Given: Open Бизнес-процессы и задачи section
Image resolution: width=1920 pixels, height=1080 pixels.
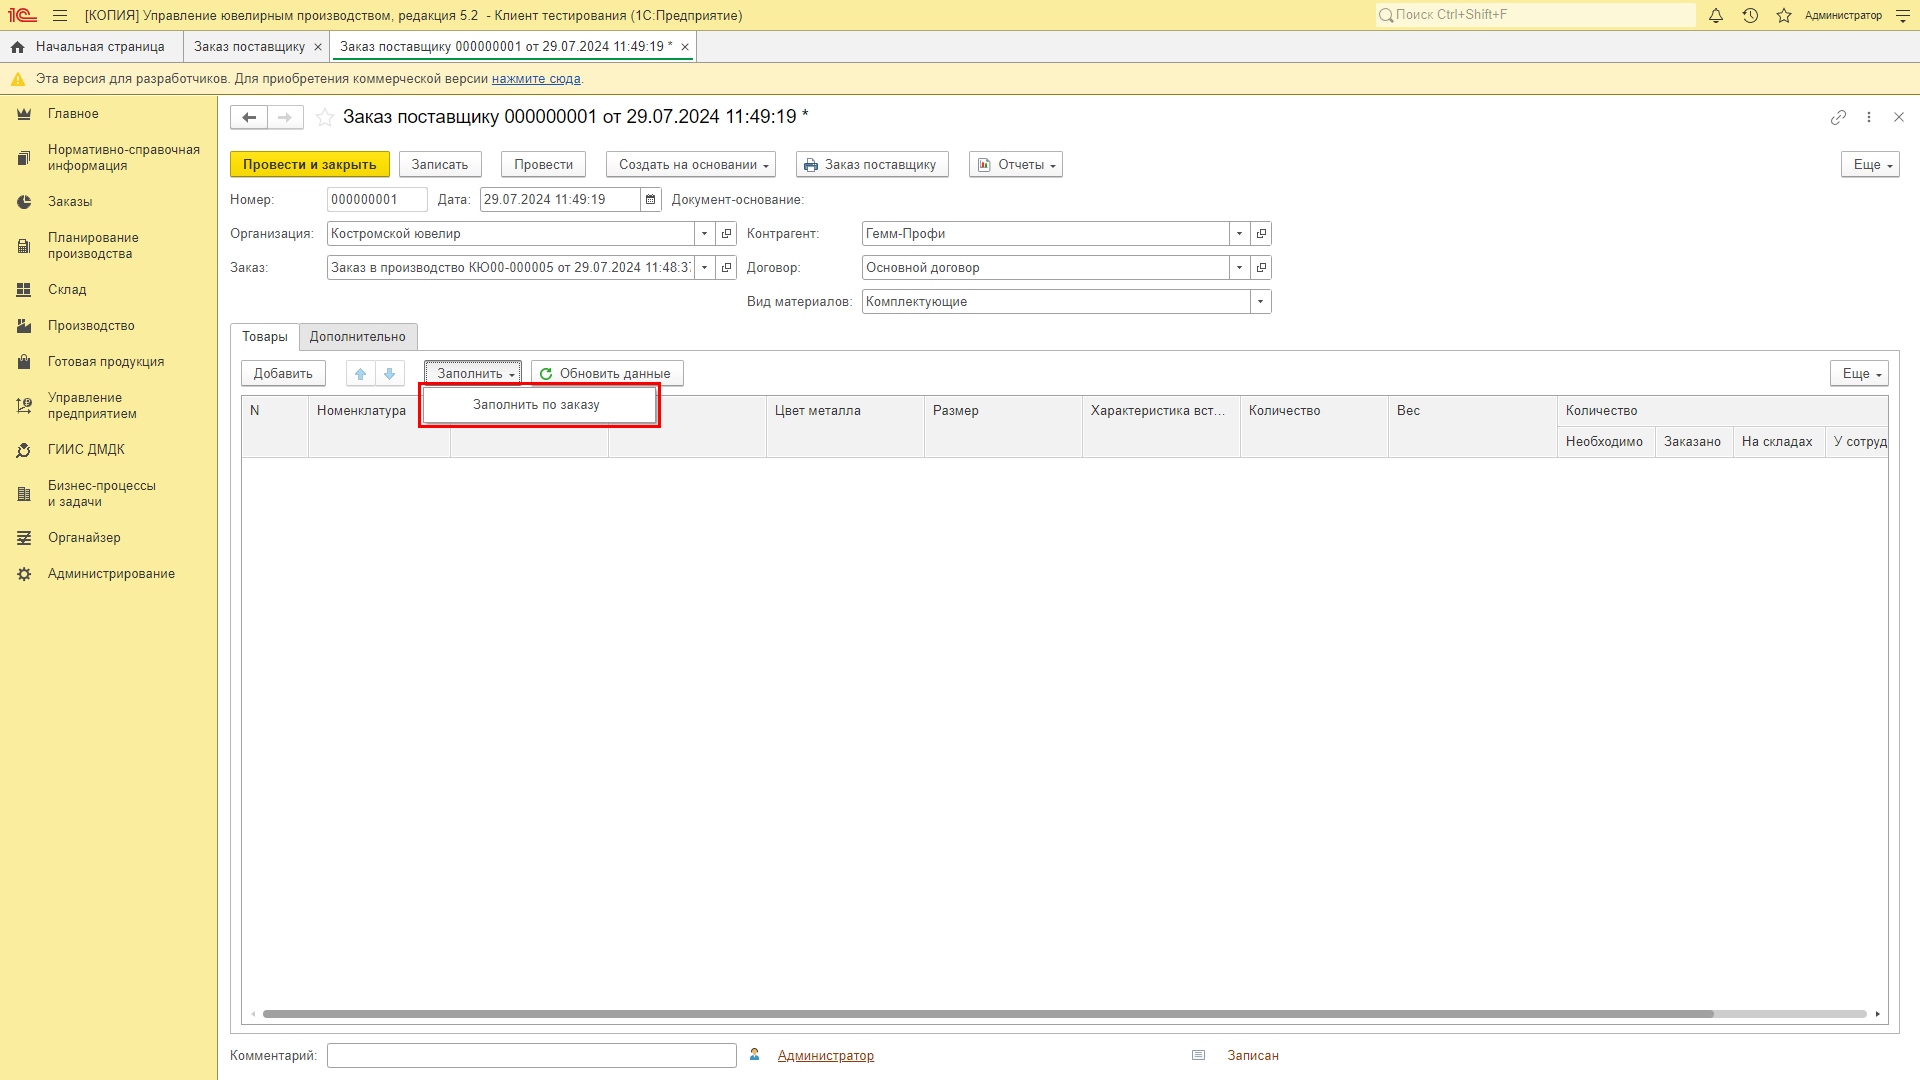Looking at the screenshot, I should click(x=108, y=494).
